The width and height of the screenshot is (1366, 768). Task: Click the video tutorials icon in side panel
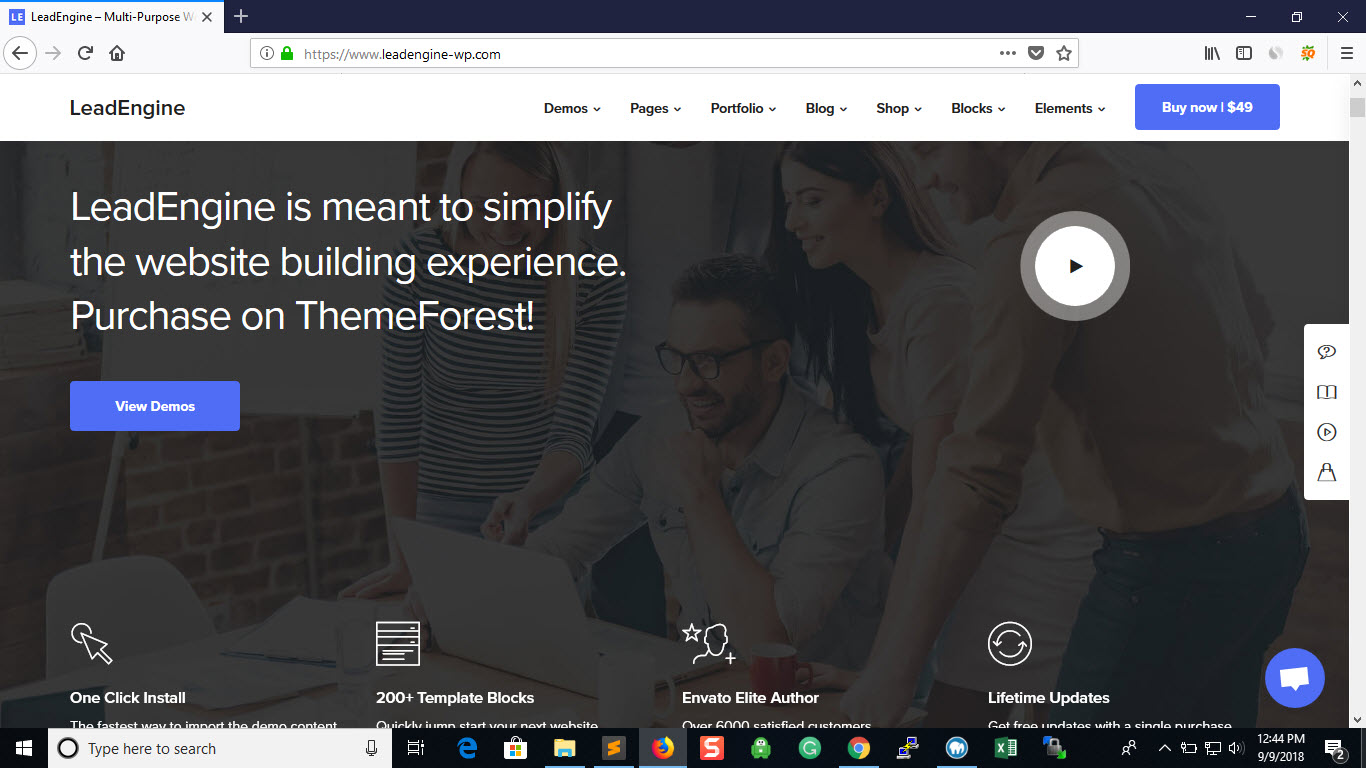1326,432
